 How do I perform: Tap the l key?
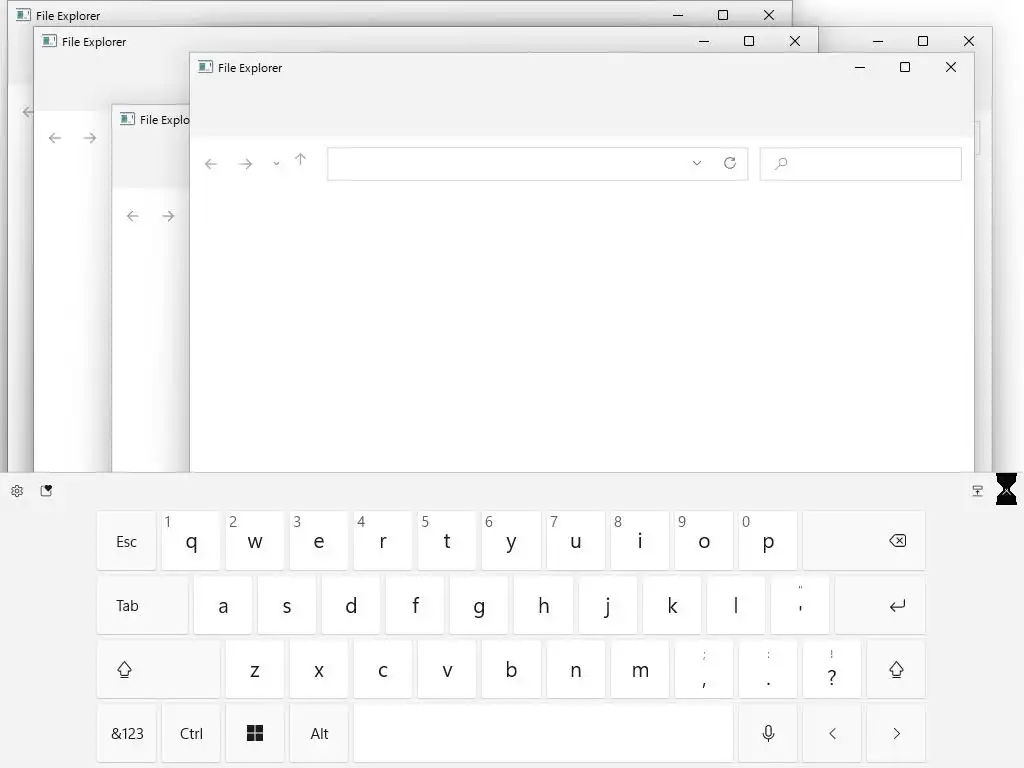pos(735,605)
